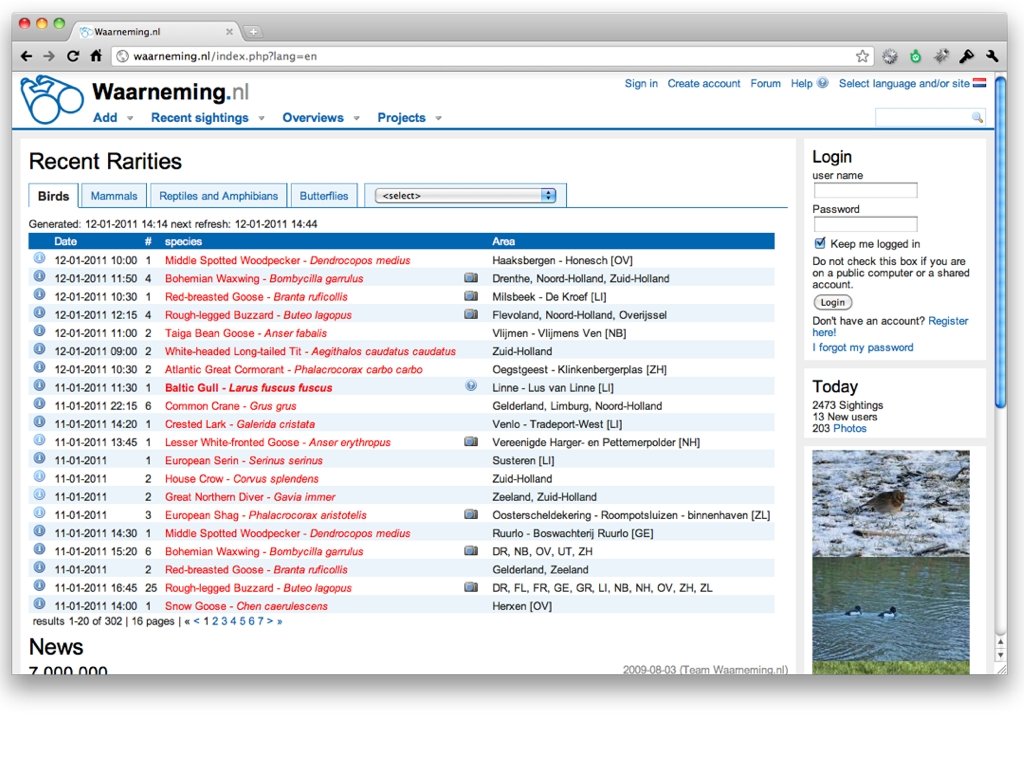
Task: Click the wrench settings icon in browser toolbar
Action: (992, 56)
